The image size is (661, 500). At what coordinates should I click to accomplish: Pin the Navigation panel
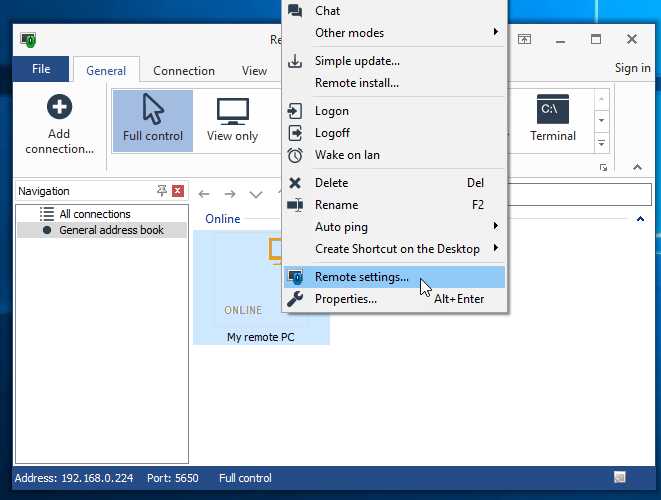162,191
